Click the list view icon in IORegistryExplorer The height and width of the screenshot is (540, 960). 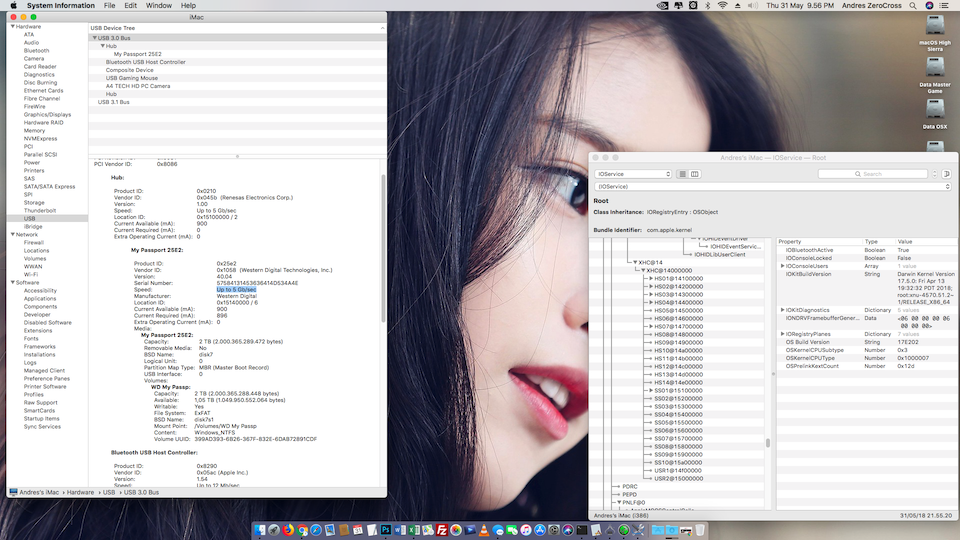tap(682, 174)
